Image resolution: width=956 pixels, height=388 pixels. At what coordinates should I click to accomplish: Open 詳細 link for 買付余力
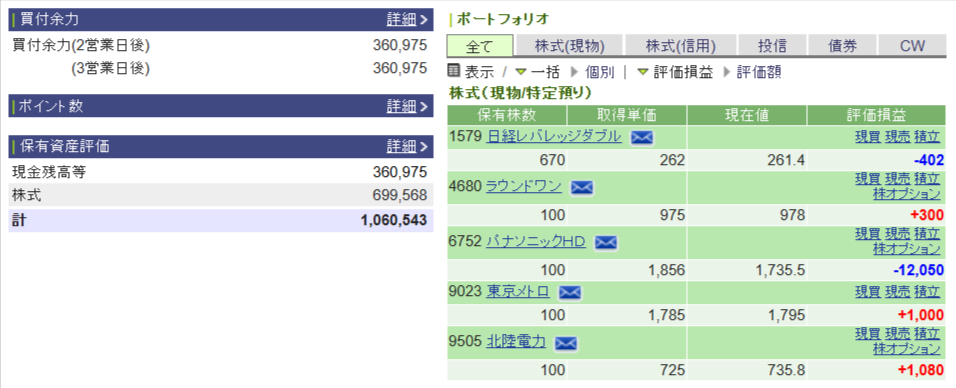401,20
